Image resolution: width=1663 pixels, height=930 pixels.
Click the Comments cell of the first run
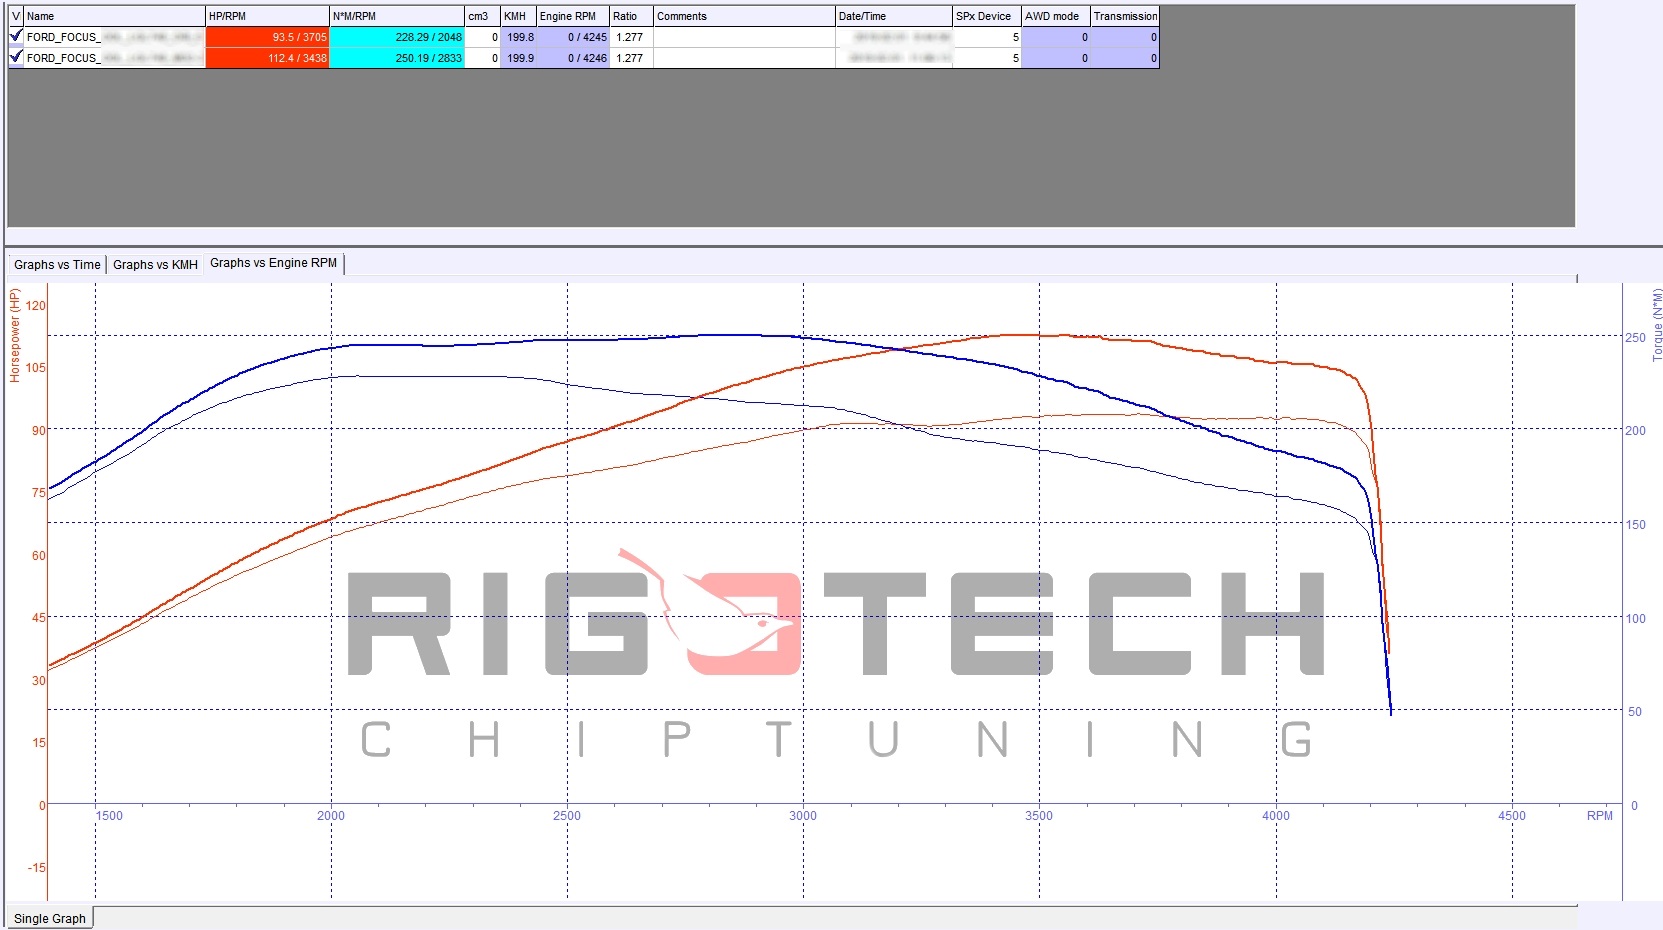pos(744,37)
